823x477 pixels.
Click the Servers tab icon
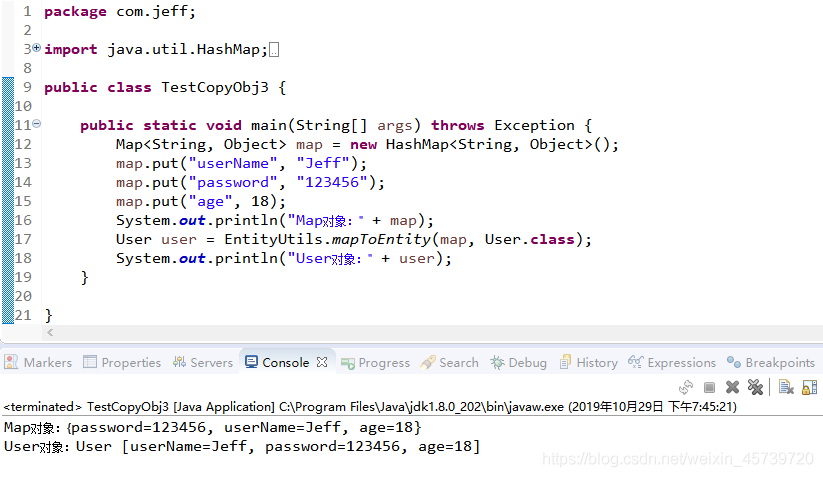pyautogui.click(x=180, y=362)
